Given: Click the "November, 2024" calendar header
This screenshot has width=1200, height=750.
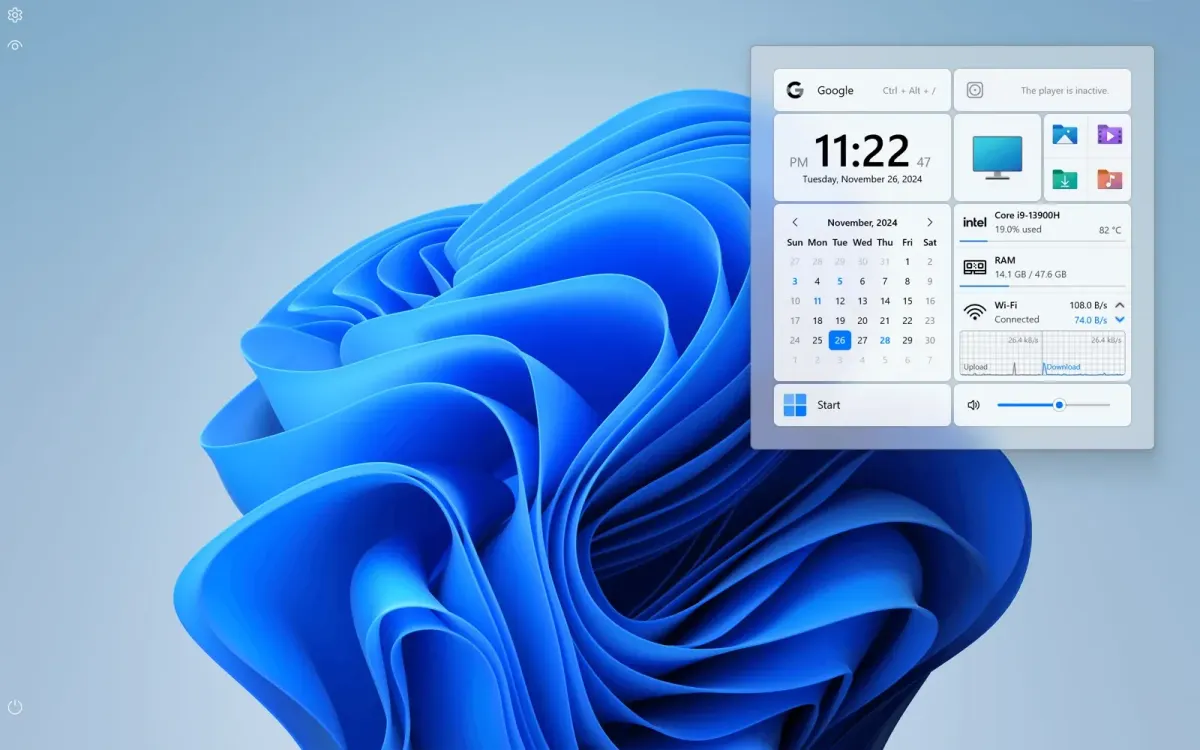Looking at the screenshot, I should (x=862, y=223).
